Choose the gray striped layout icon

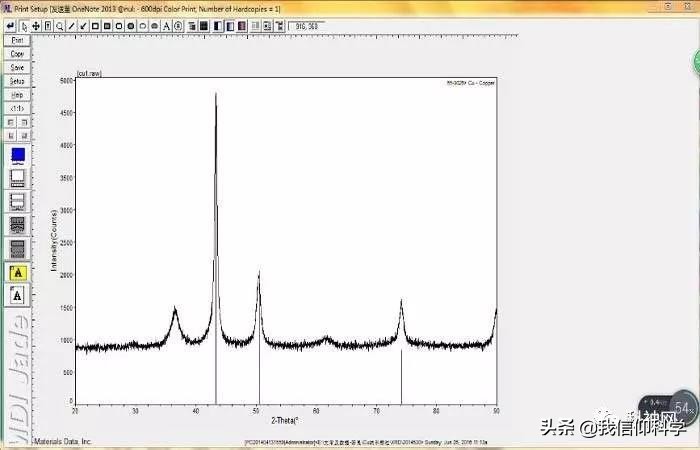tap(18, 249)
